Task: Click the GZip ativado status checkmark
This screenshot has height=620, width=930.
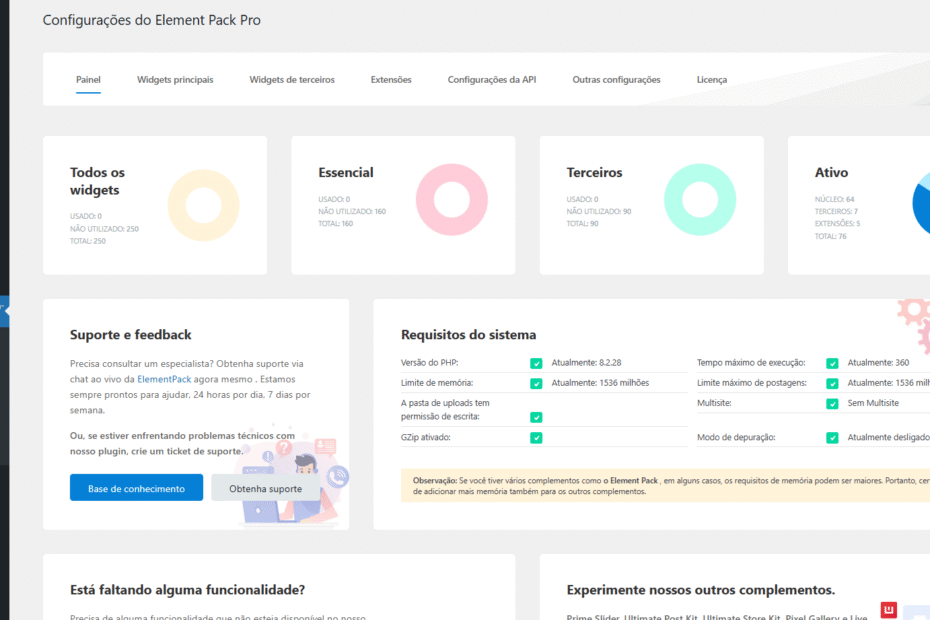Action: click(x=536, y=437)
